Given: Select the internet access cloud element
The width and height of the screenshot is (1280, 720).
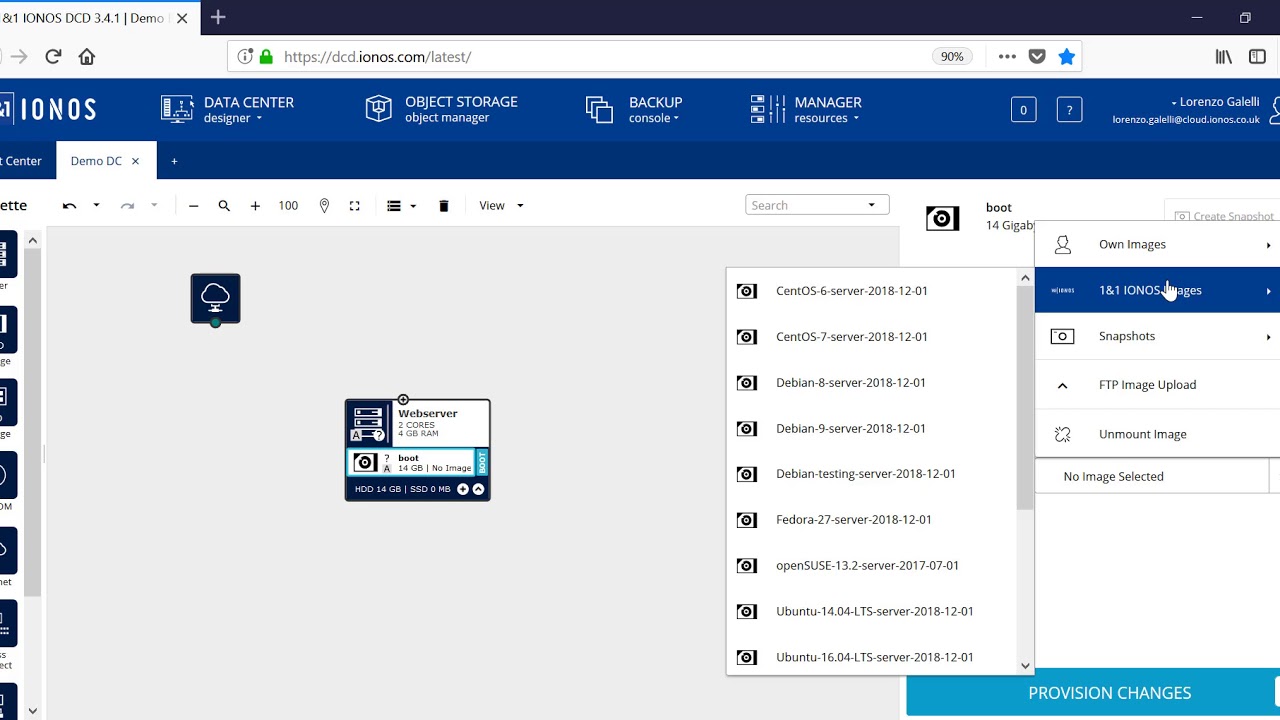Looking at the screenshot, I should (x=216, y=299).
